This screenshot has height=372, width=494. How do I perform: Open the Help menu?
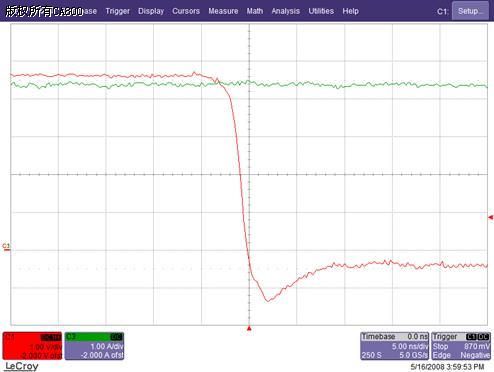[x=350, y=11]
